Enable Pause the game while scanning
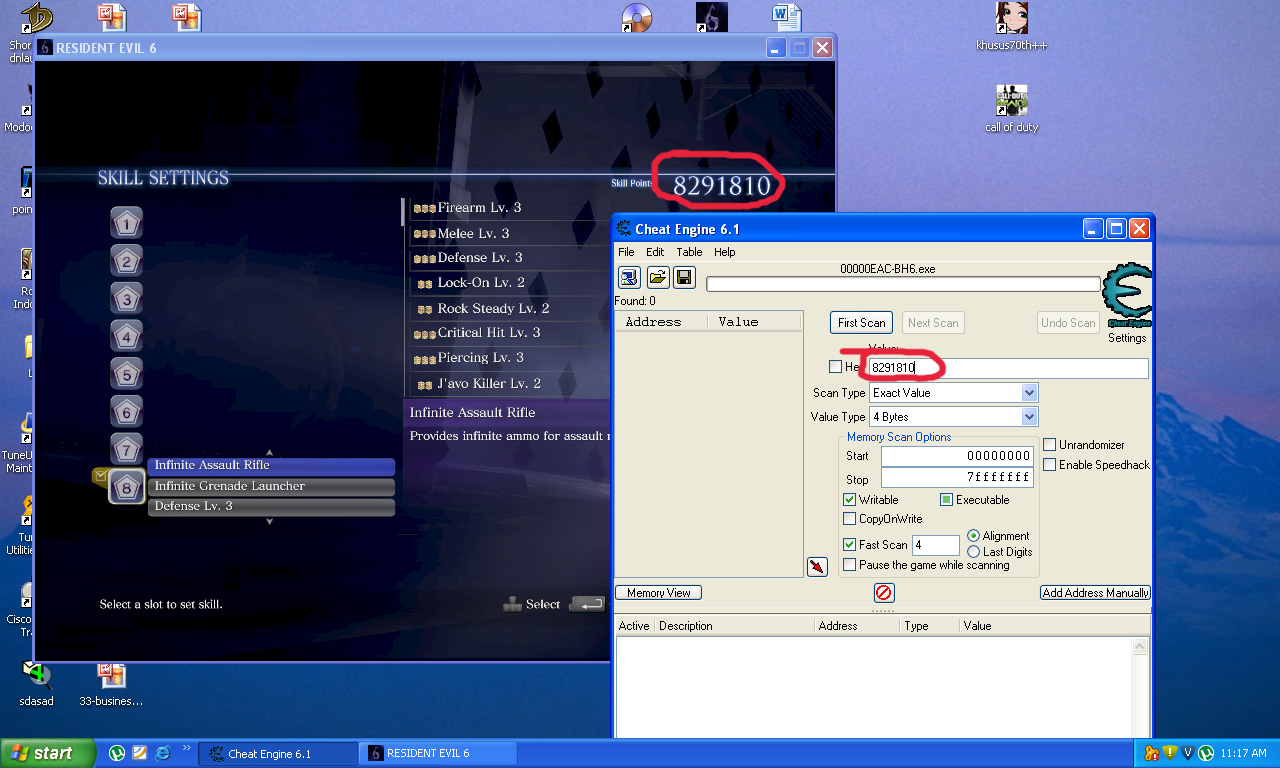This screenshot has width=1280, height=768. coord(849,565)
